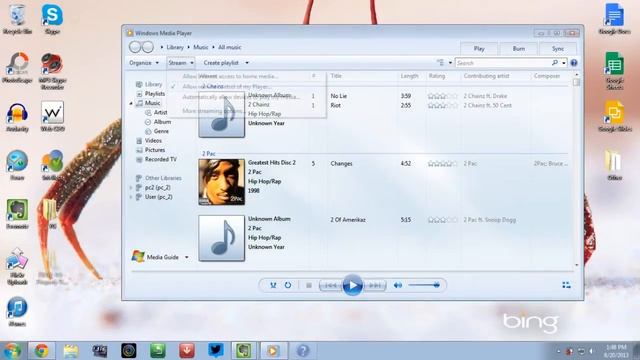The height and width of the screenshot is (360, 640).
Task: Open the iTunes desktop icon
Action: pos(17,311)
